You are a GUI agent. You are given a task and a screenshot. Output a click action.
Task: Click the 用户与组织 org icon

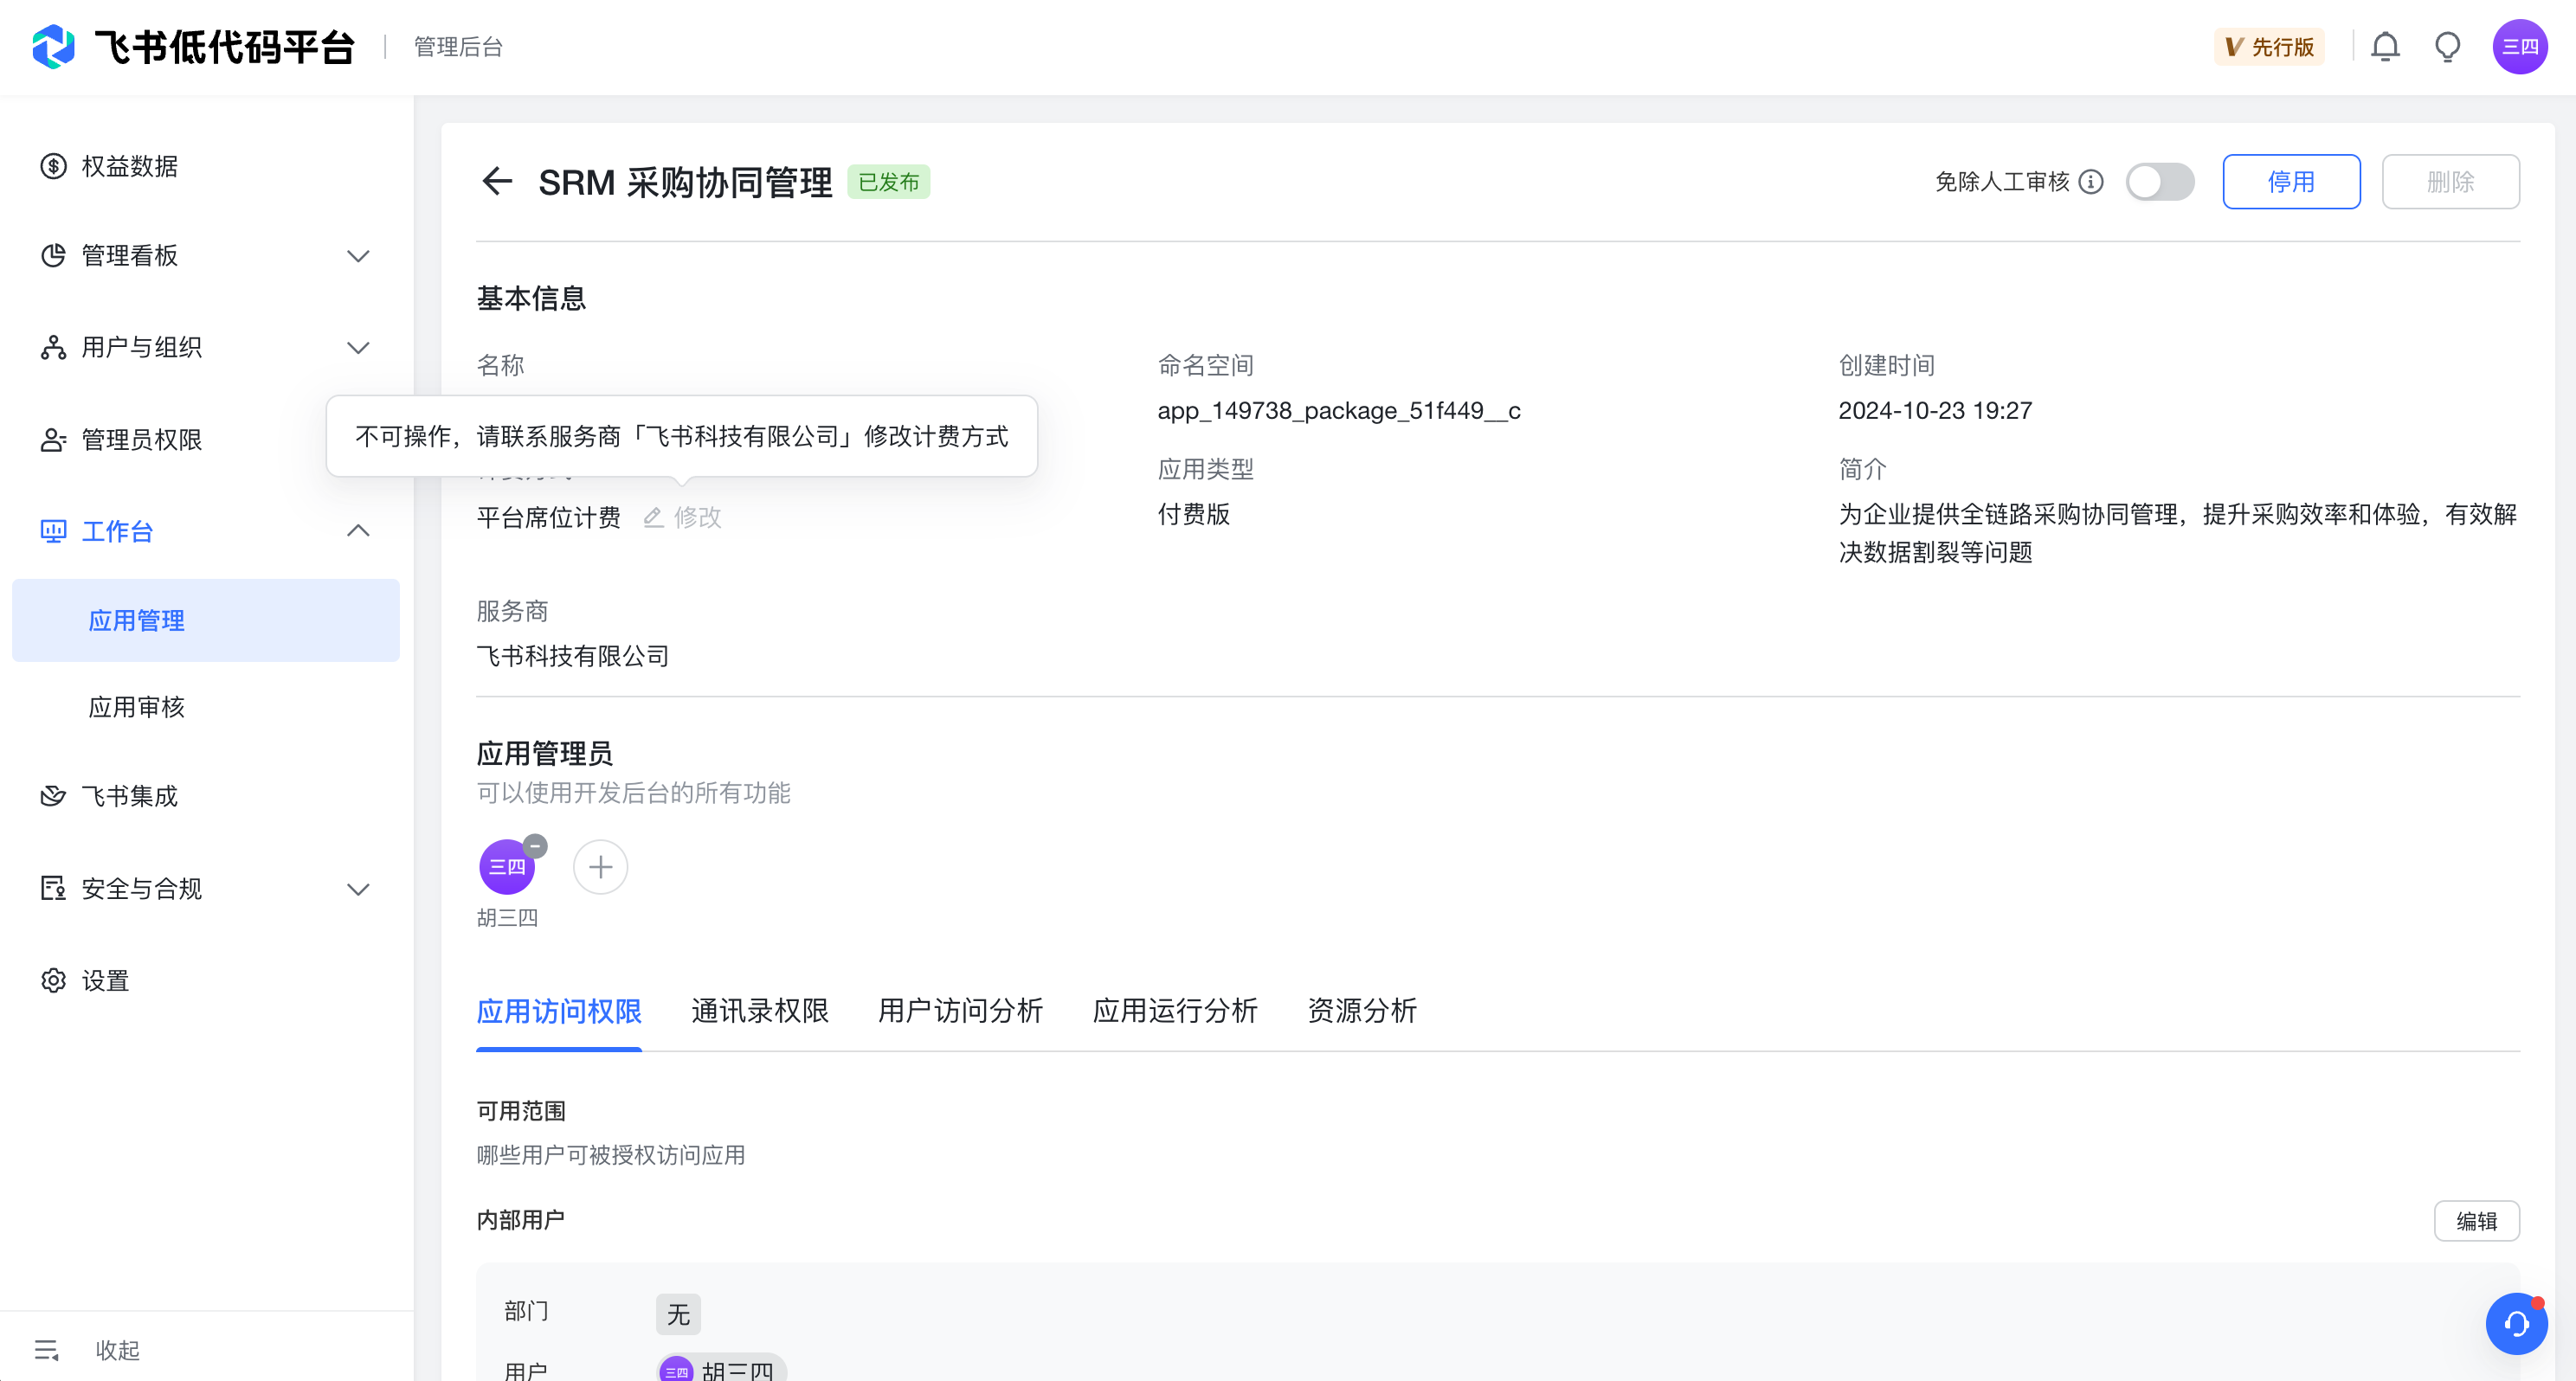[53, 348]
